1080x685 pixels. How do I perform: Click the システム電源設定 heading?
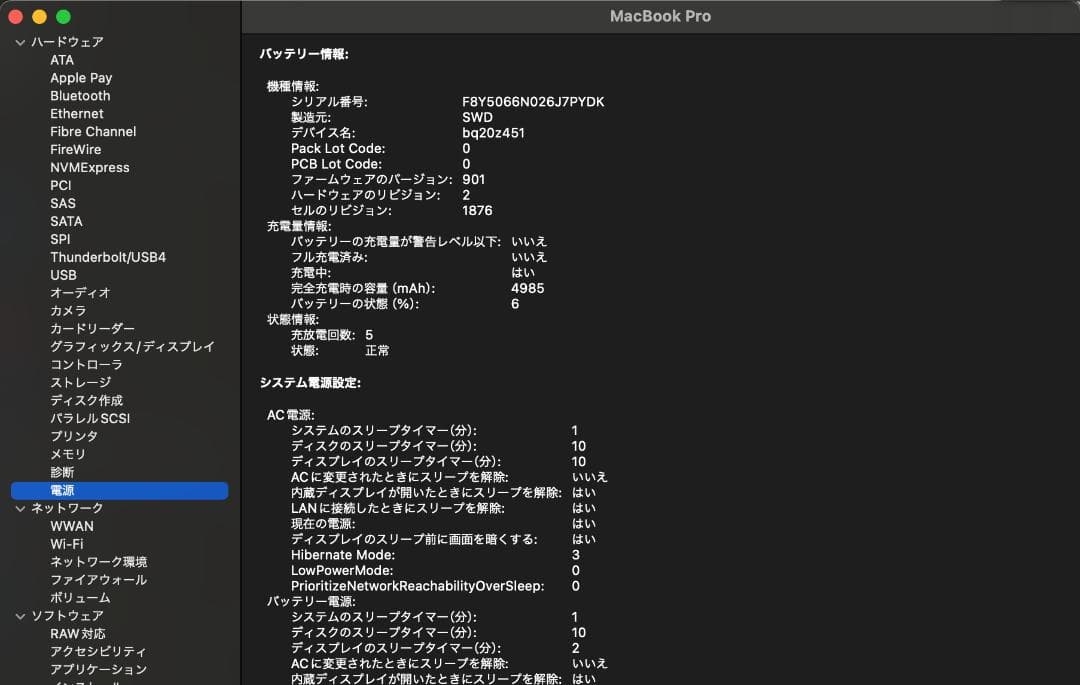click(x=310, y=383)
